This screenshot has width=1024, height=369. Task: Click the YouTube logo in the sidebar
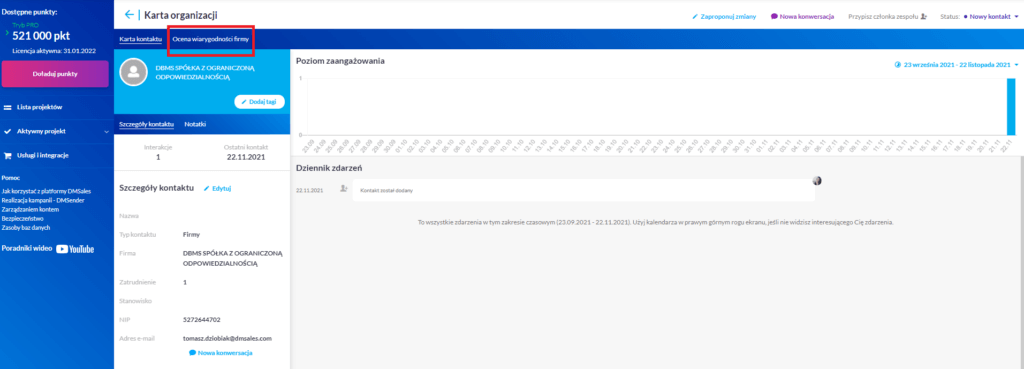(x=74, y=249)
